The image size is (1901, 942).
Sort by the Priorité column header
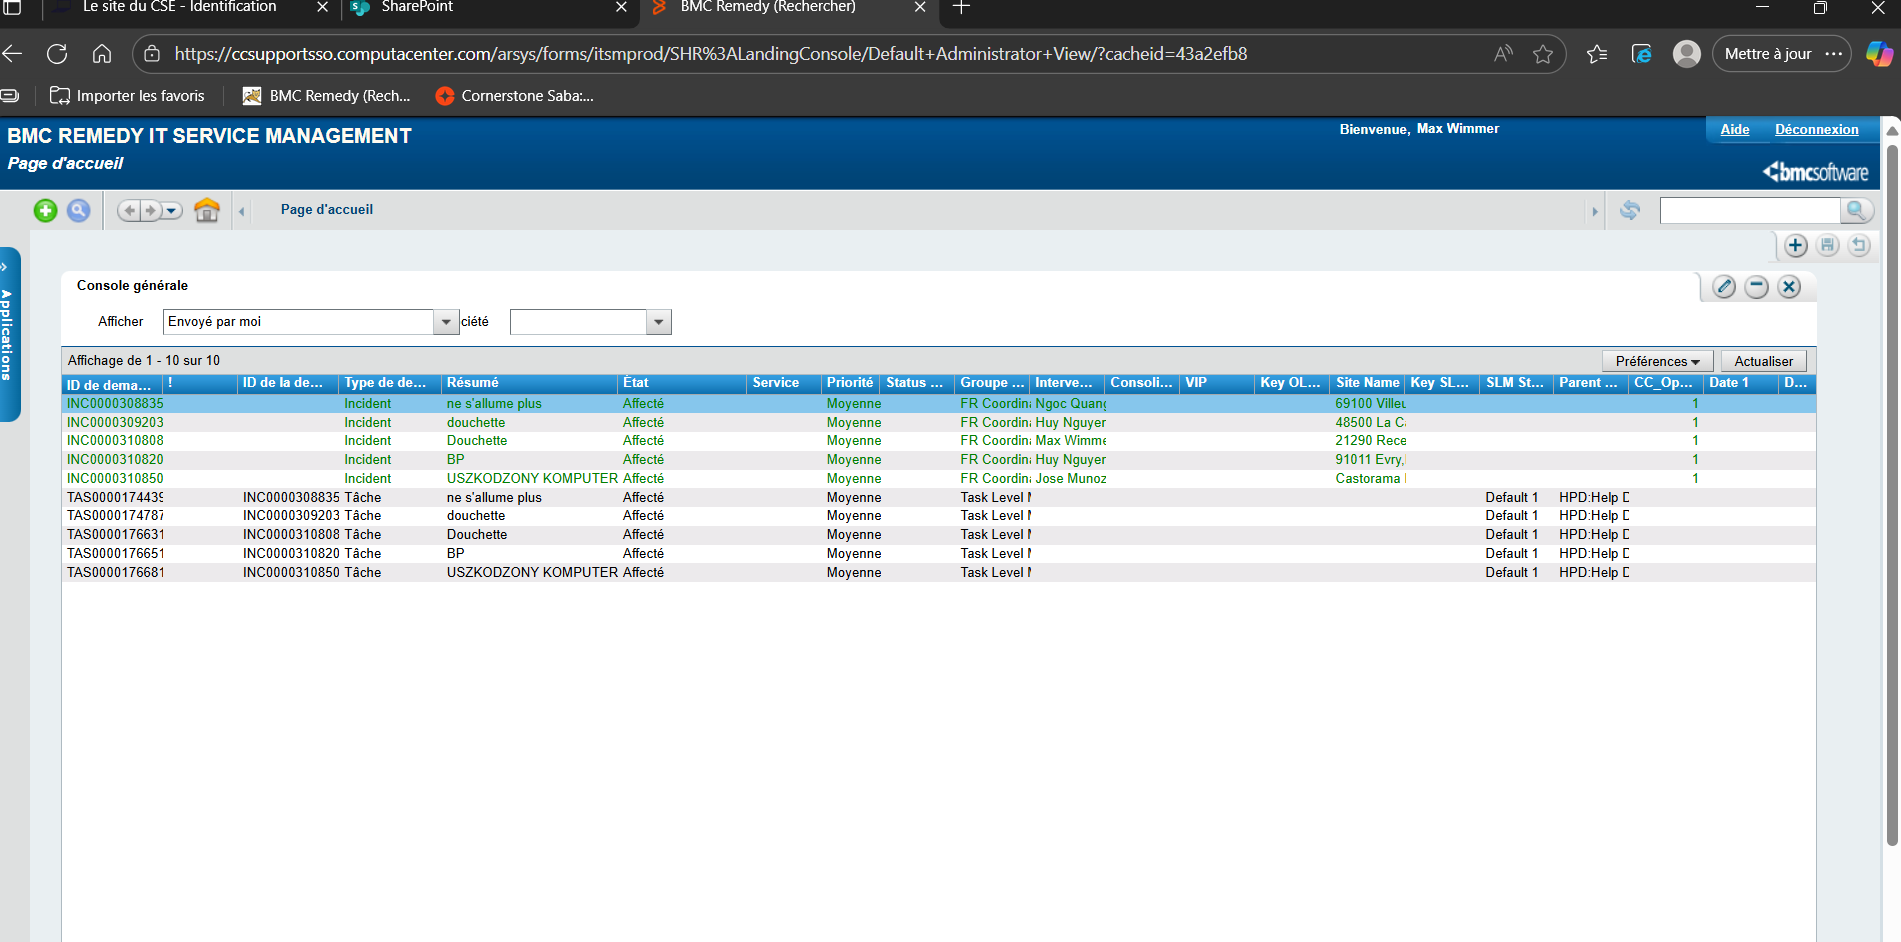coord(849,383)
